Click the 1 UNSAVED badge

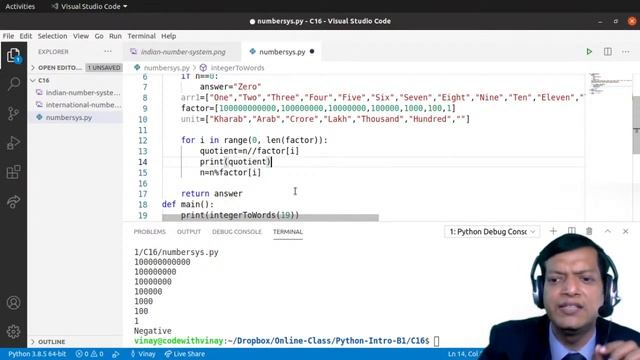[104, 67]
